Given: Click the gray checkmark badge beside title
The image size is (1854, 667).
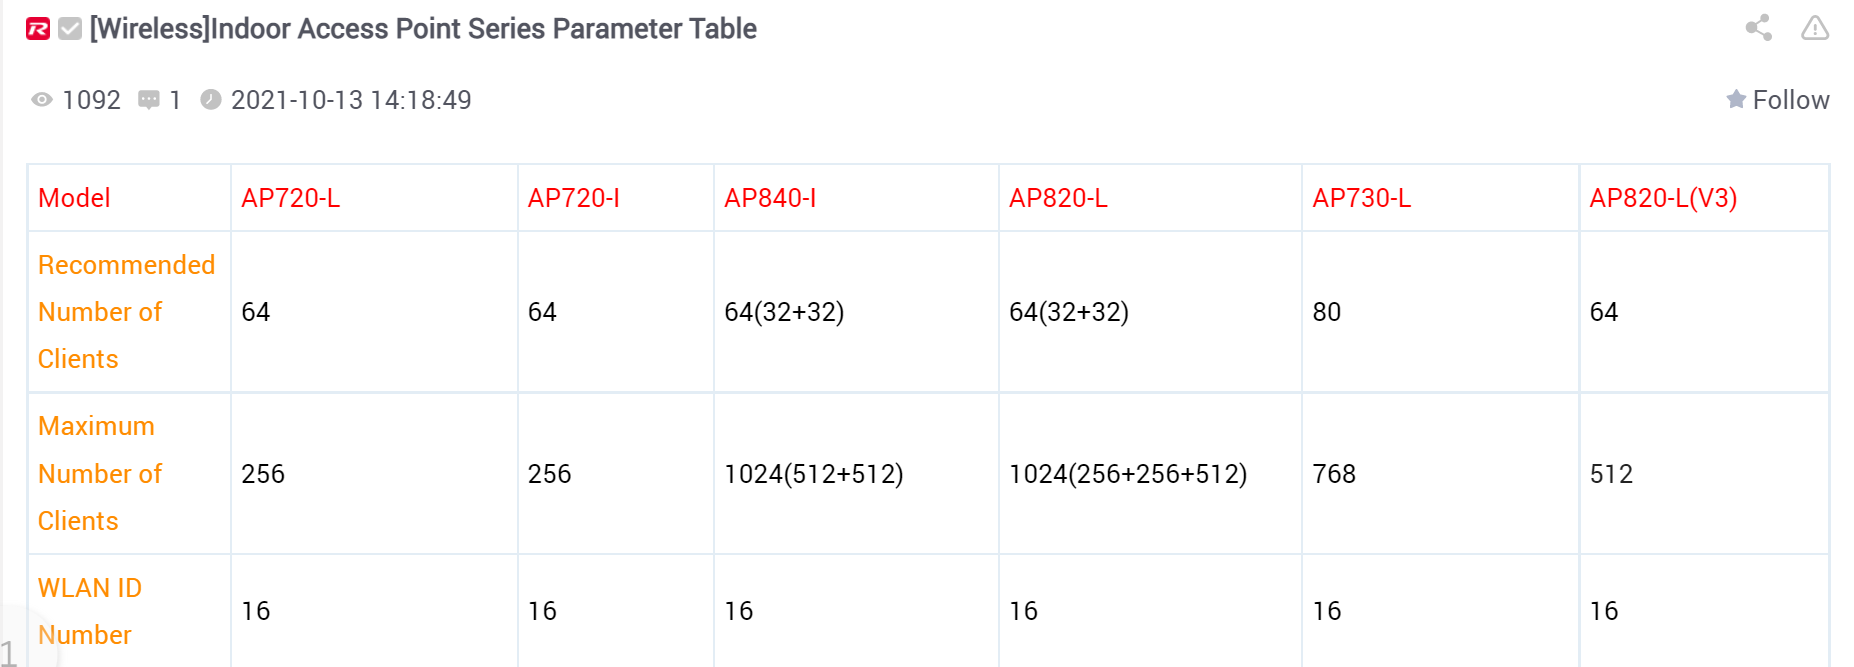Looking at the screenshot, I should (x=70, y=29).
